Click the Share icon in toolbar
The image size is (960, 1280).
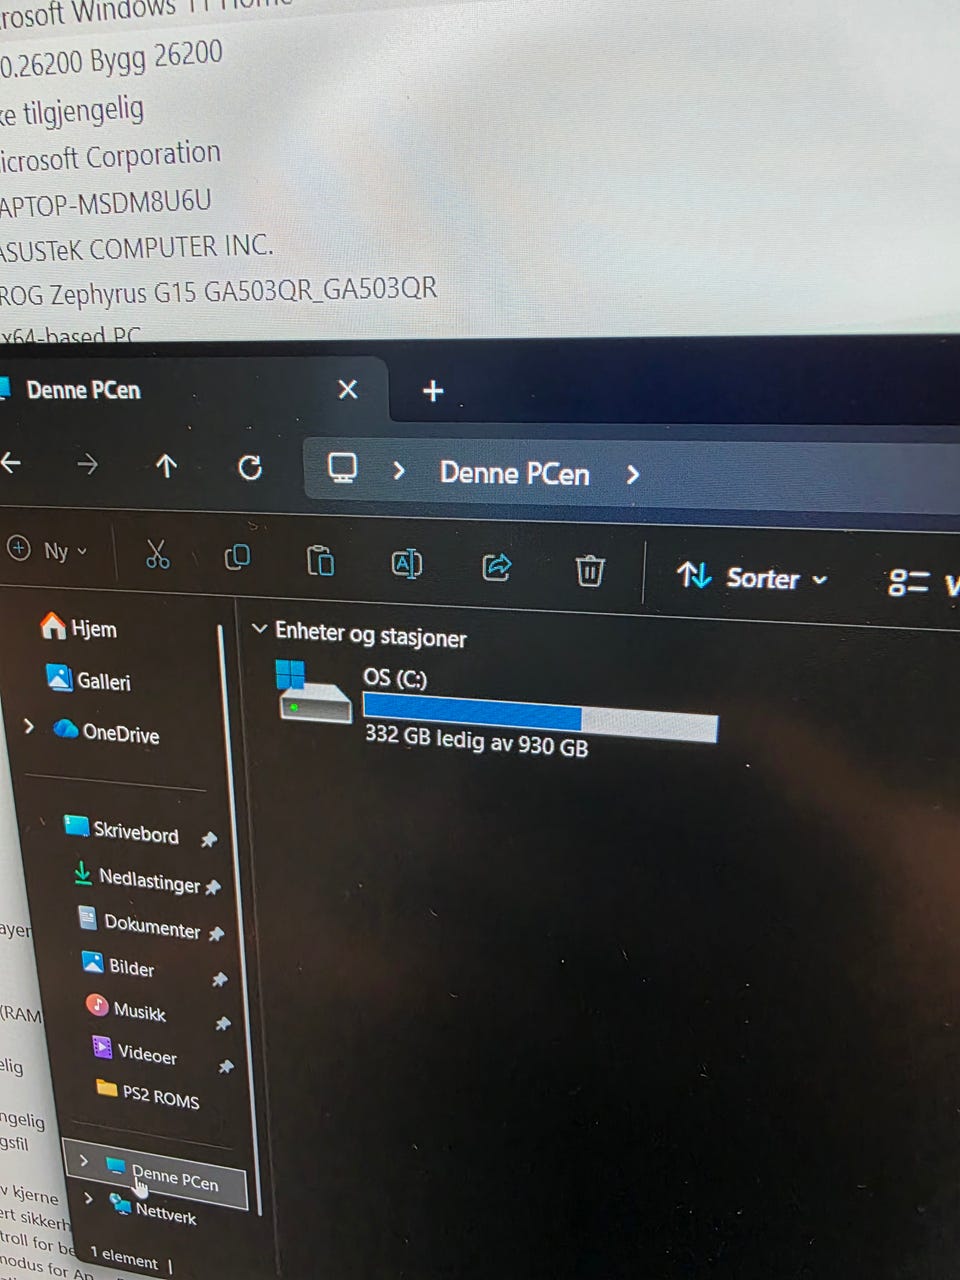click(497, 567)
